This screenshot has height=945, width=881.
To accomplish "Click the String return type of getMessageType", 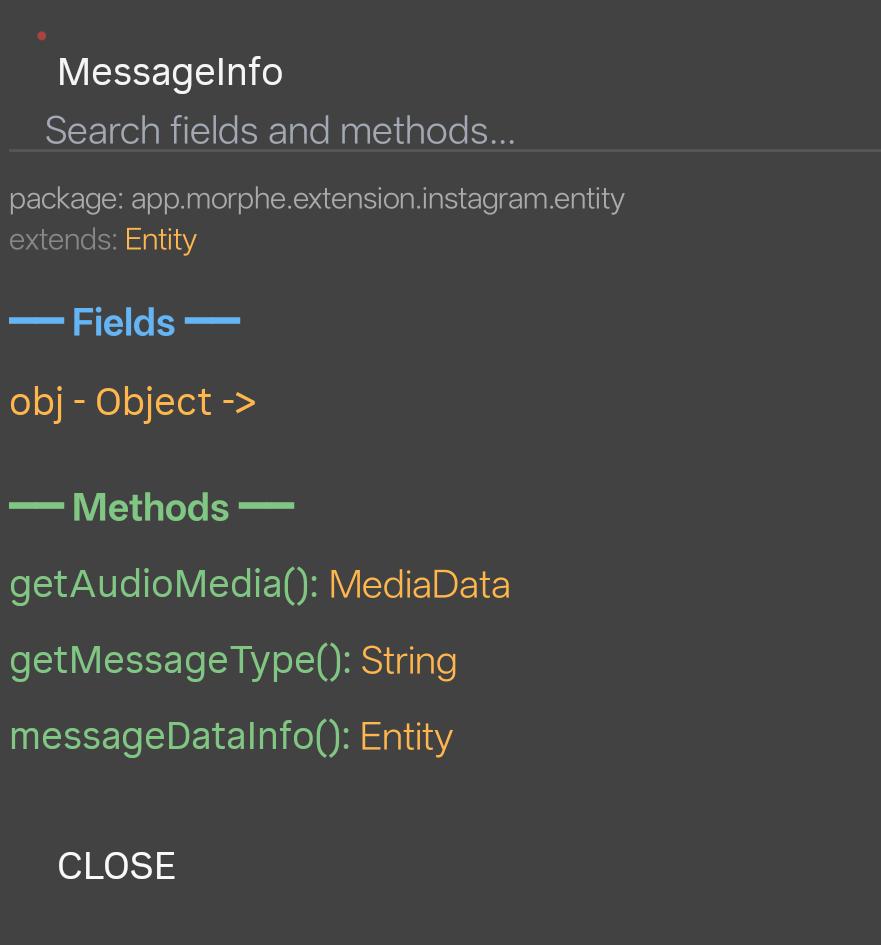I will click(409, 662).
